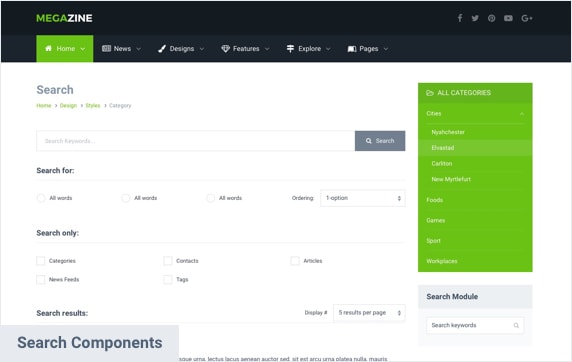572x362 pixels.
Task: Open the Facebook social icon
Action: pyautogui.click(x=460, y=18)
